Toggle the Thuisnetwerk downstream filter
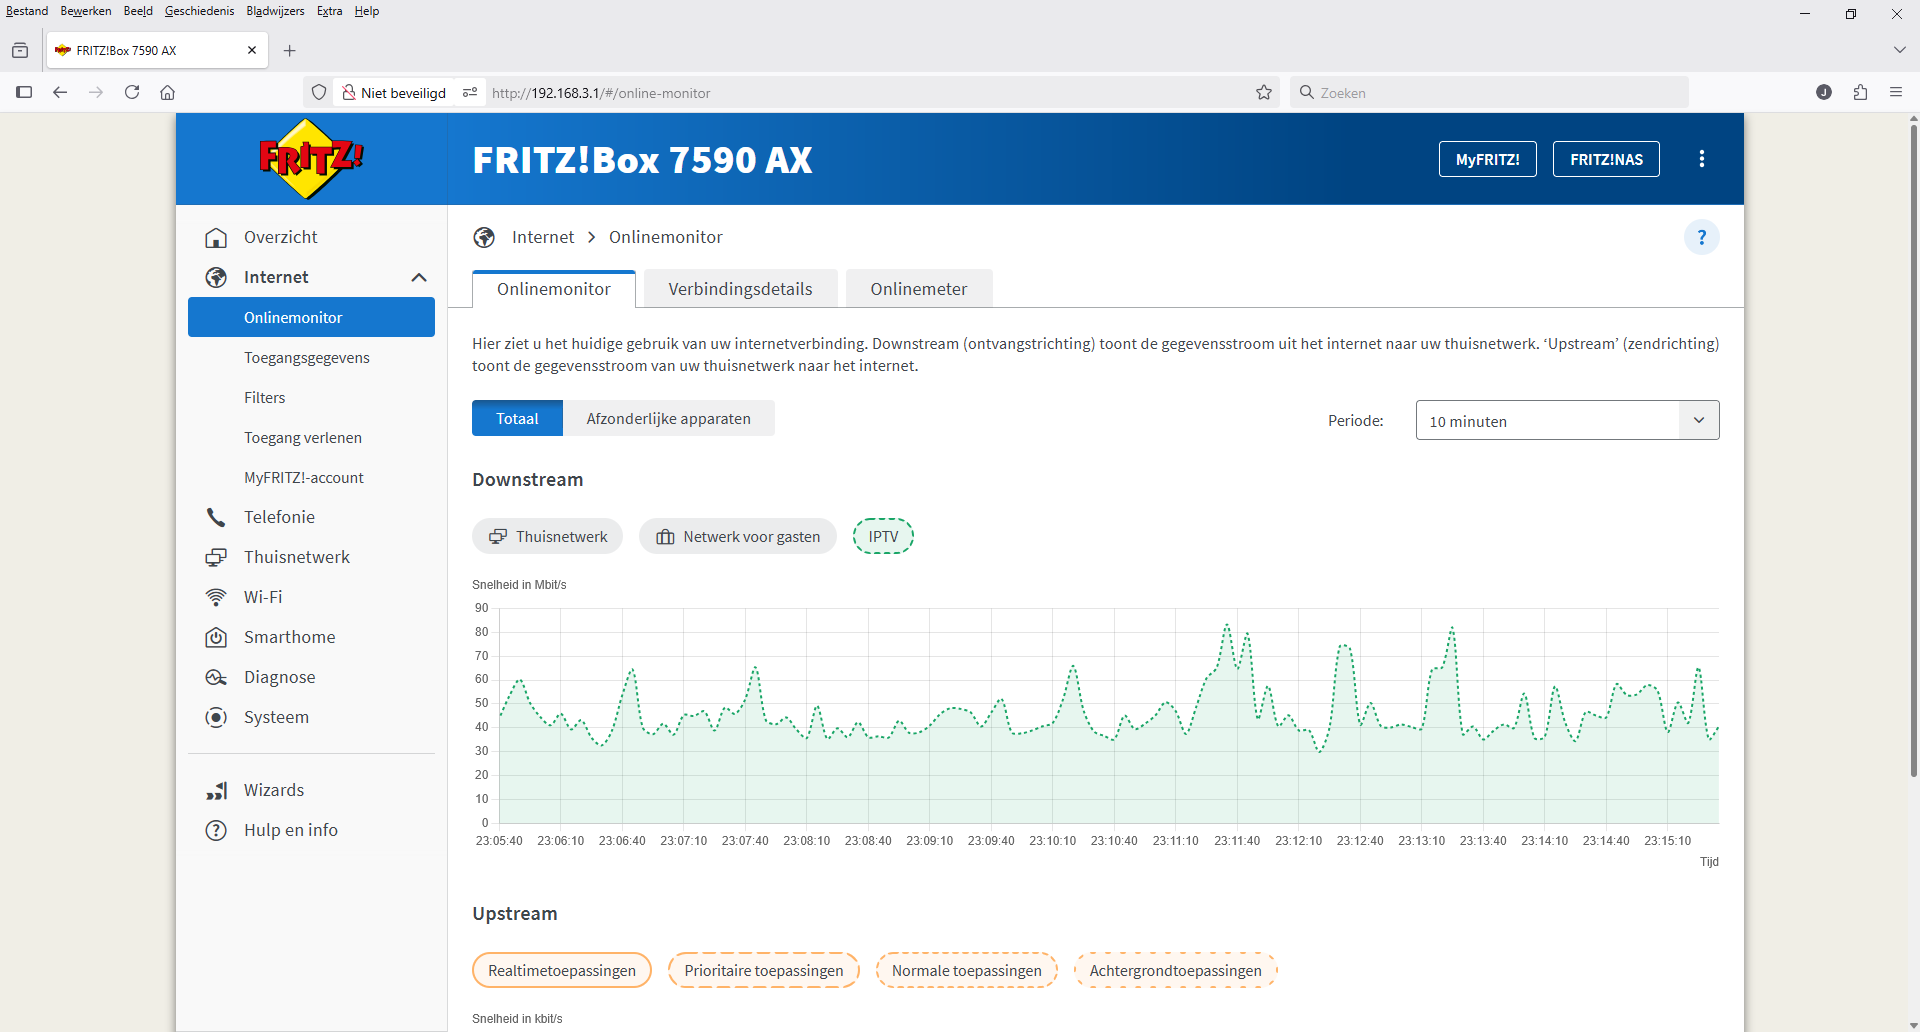 pos(547,536)
